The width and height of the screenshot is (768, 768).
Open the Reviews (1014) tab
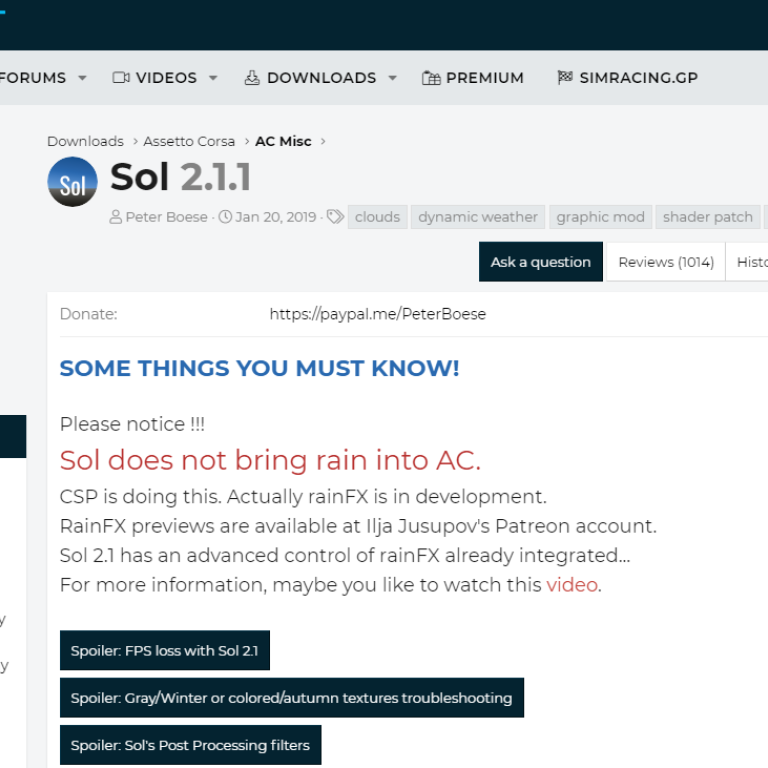pos(666,262)
